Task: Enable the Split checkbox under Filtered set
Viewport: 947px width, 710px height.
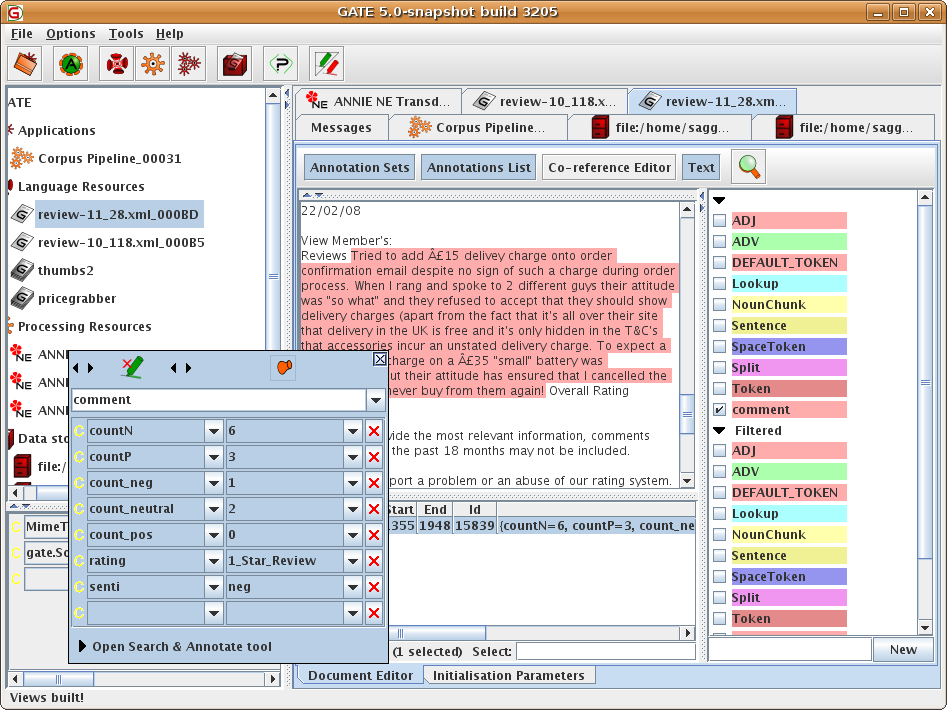Action: 719,598
